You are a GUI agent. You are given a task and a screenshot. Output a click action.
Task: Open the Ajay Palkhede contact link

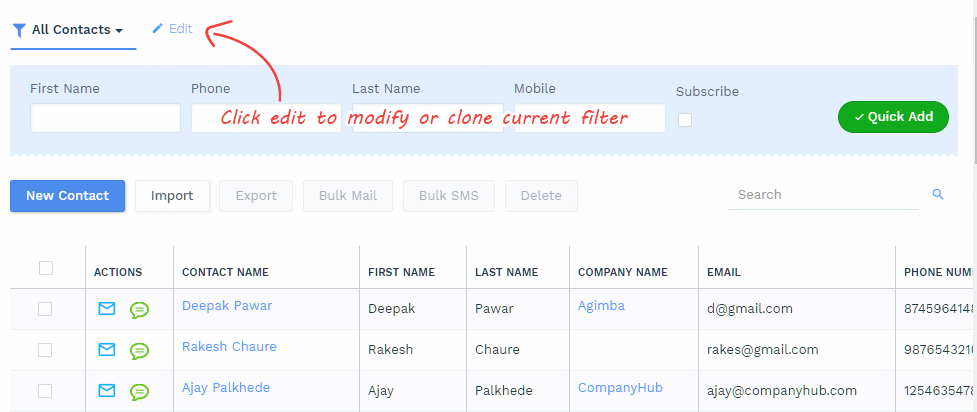pos(226,388)
